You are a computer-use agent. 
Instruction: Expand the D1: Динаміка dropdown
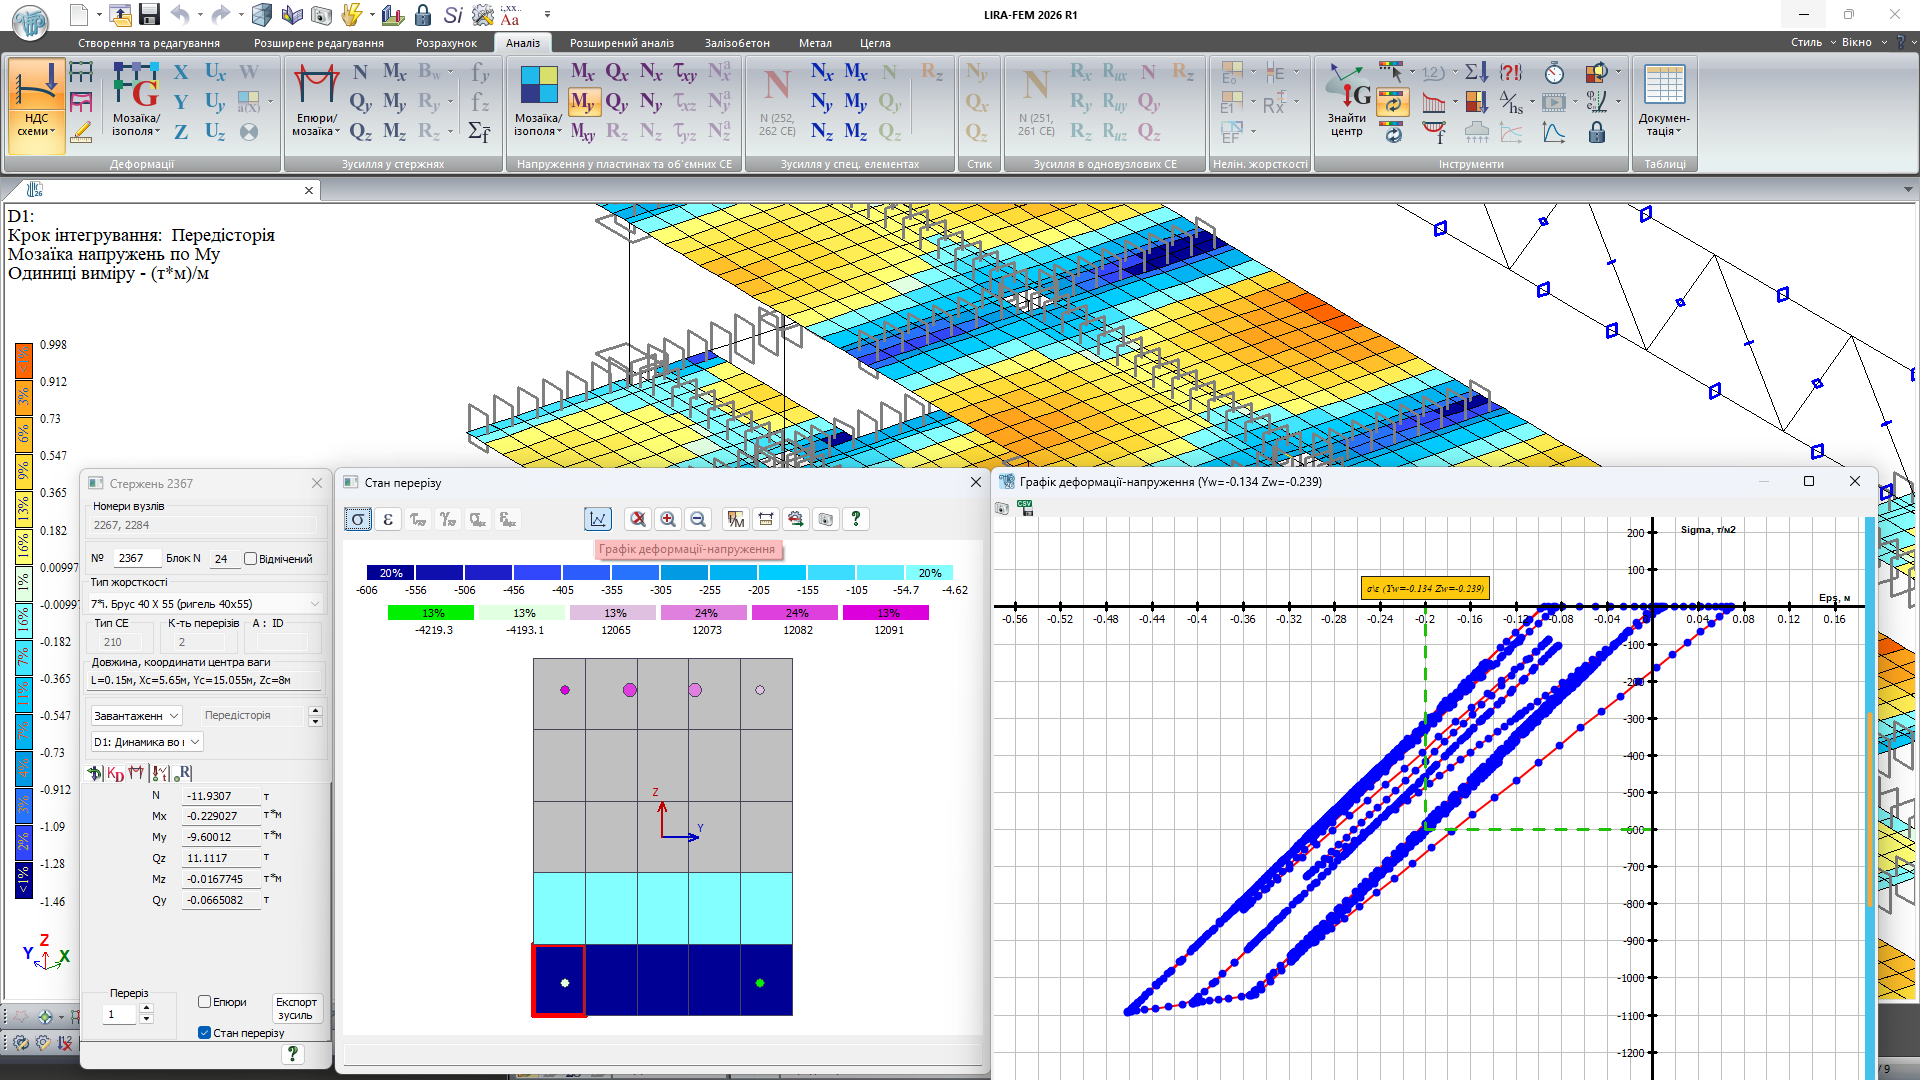[147, 742]
